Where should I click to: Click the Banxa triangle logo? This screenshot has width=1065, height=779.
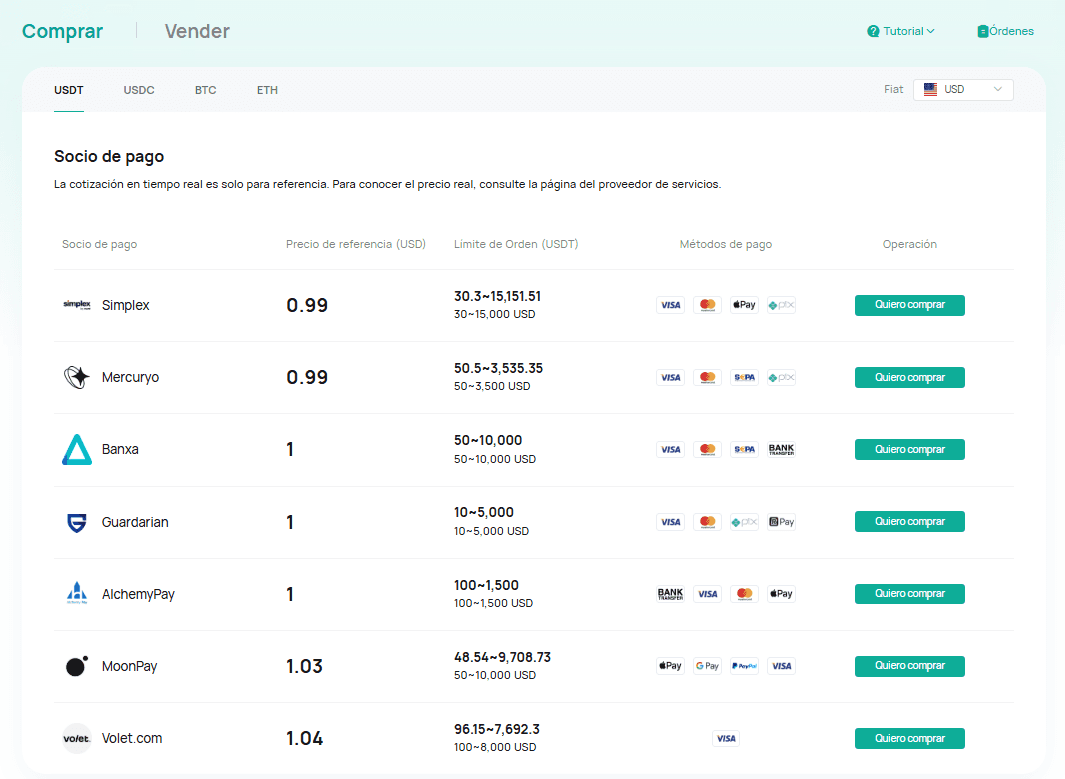[x=77, y=449]
